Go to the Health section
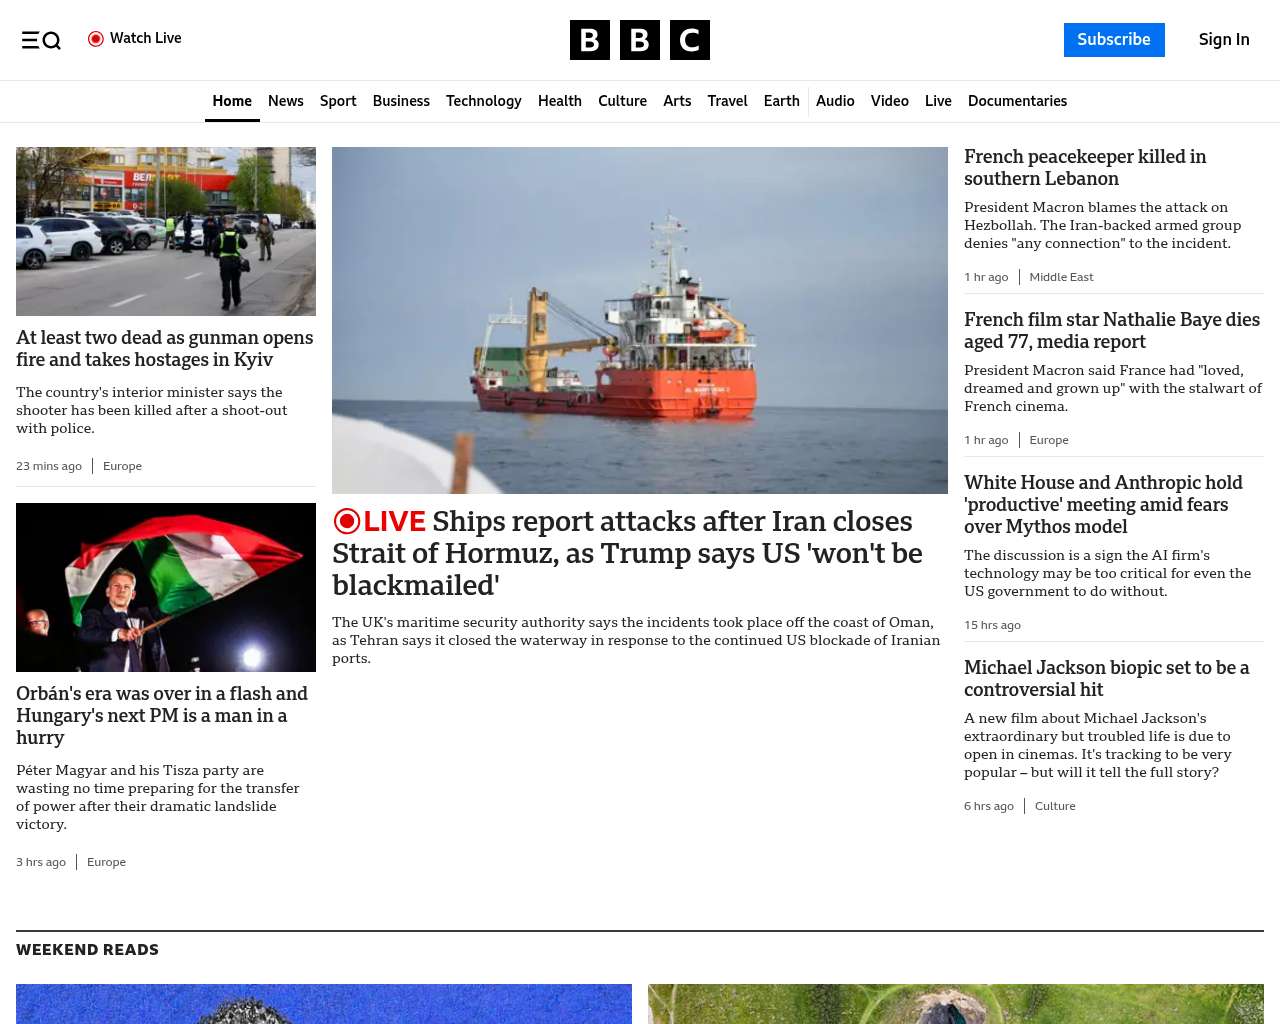The width and height of the screenshot is (1280, 1024). point(560,101)
